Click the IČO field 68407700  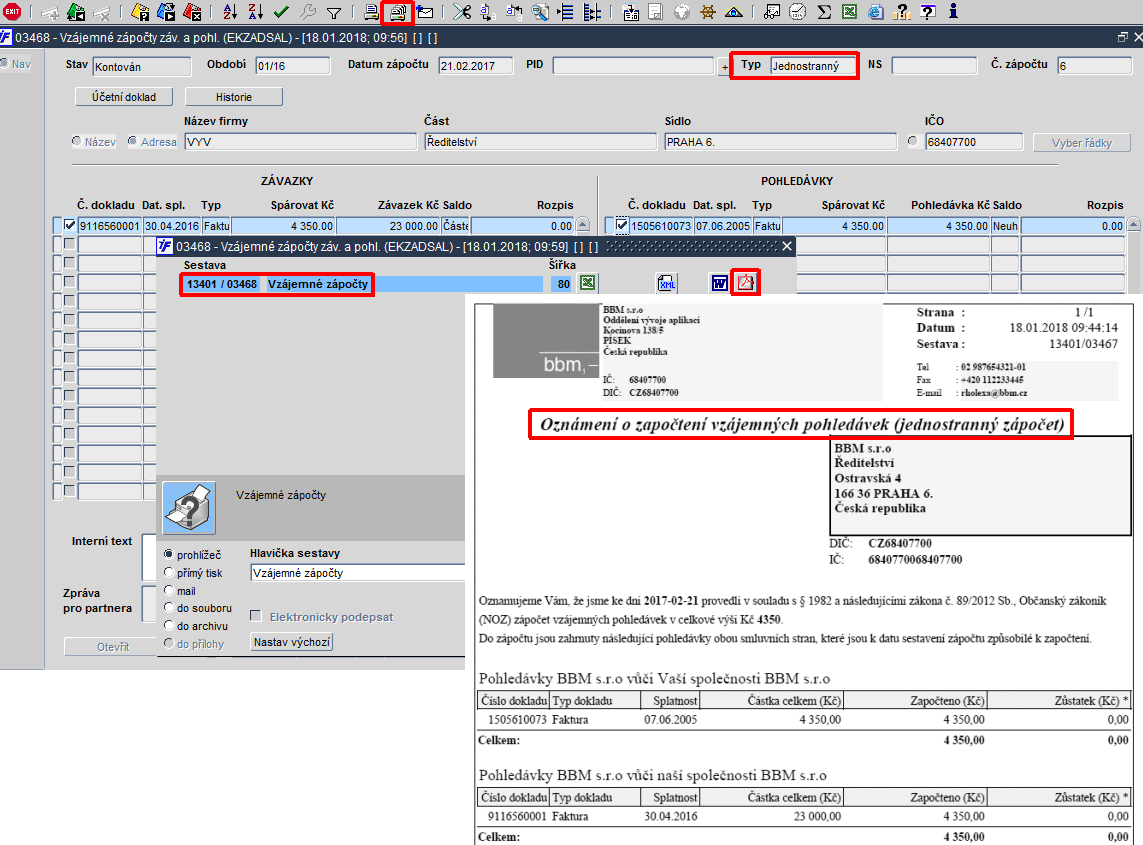974,142
